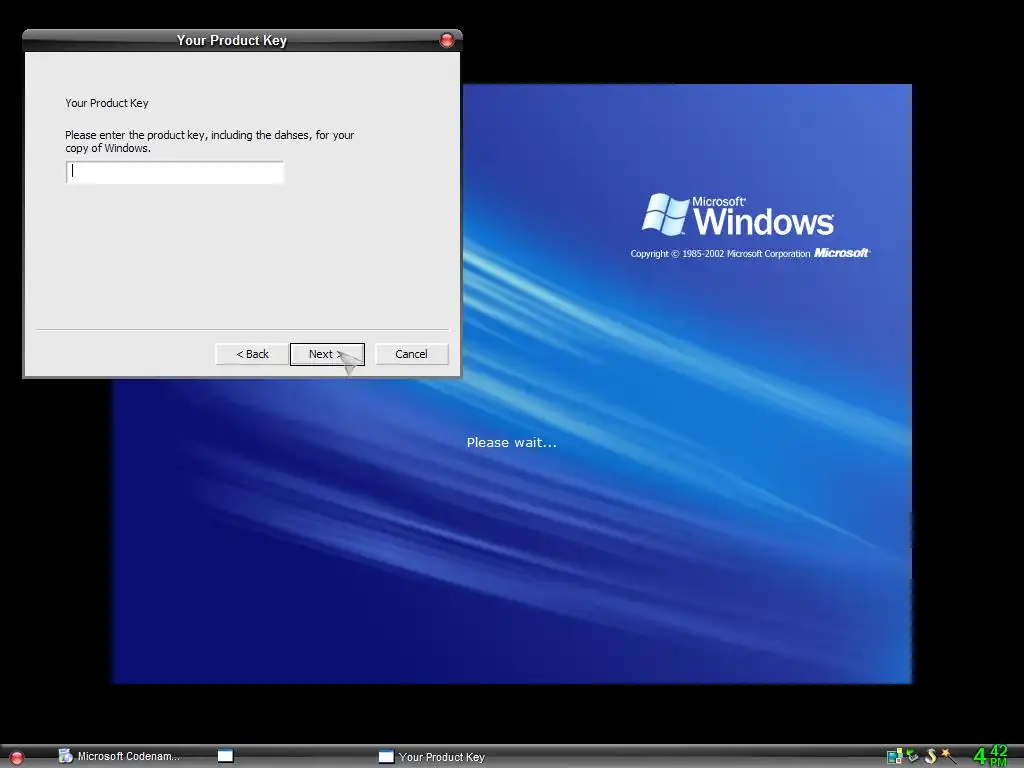
Task: Open the red orb start button
Action: click(x=17, y=758)
